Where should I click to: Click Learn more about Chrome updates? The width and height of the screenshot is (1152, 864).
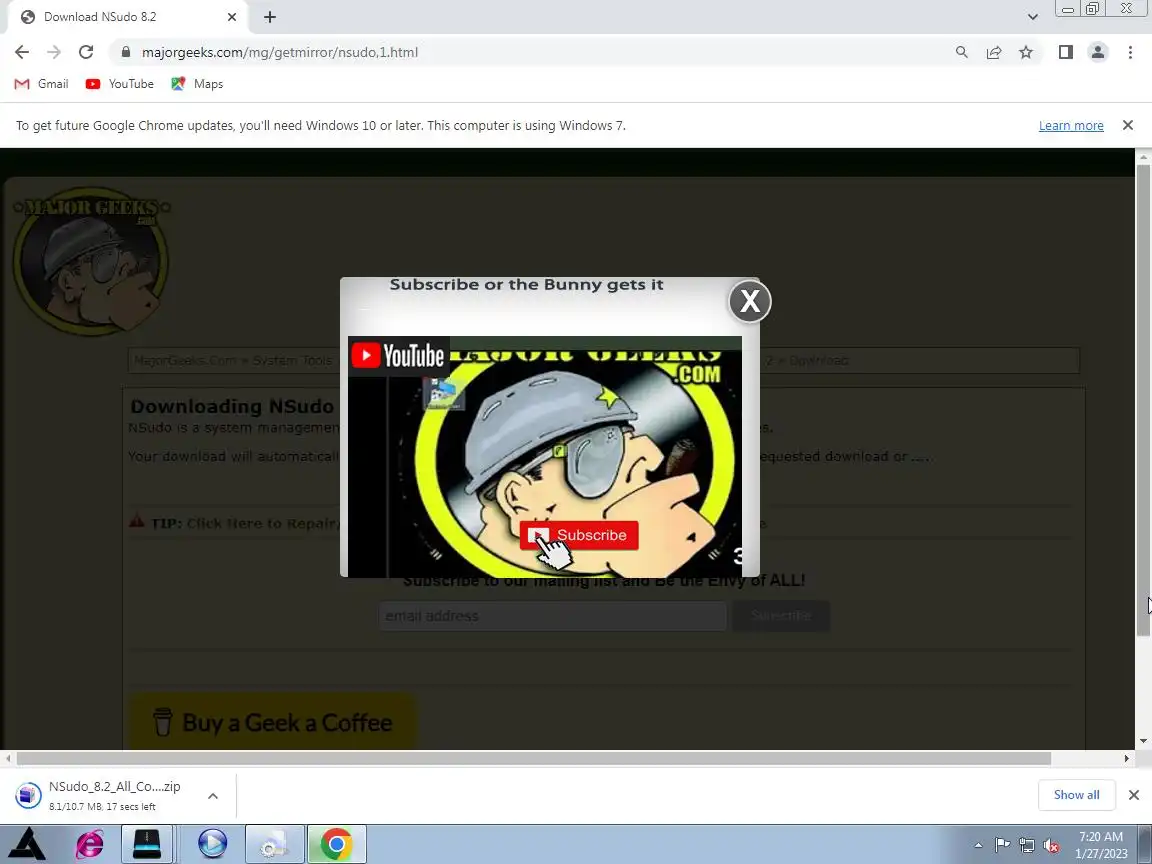[1070, 126]
